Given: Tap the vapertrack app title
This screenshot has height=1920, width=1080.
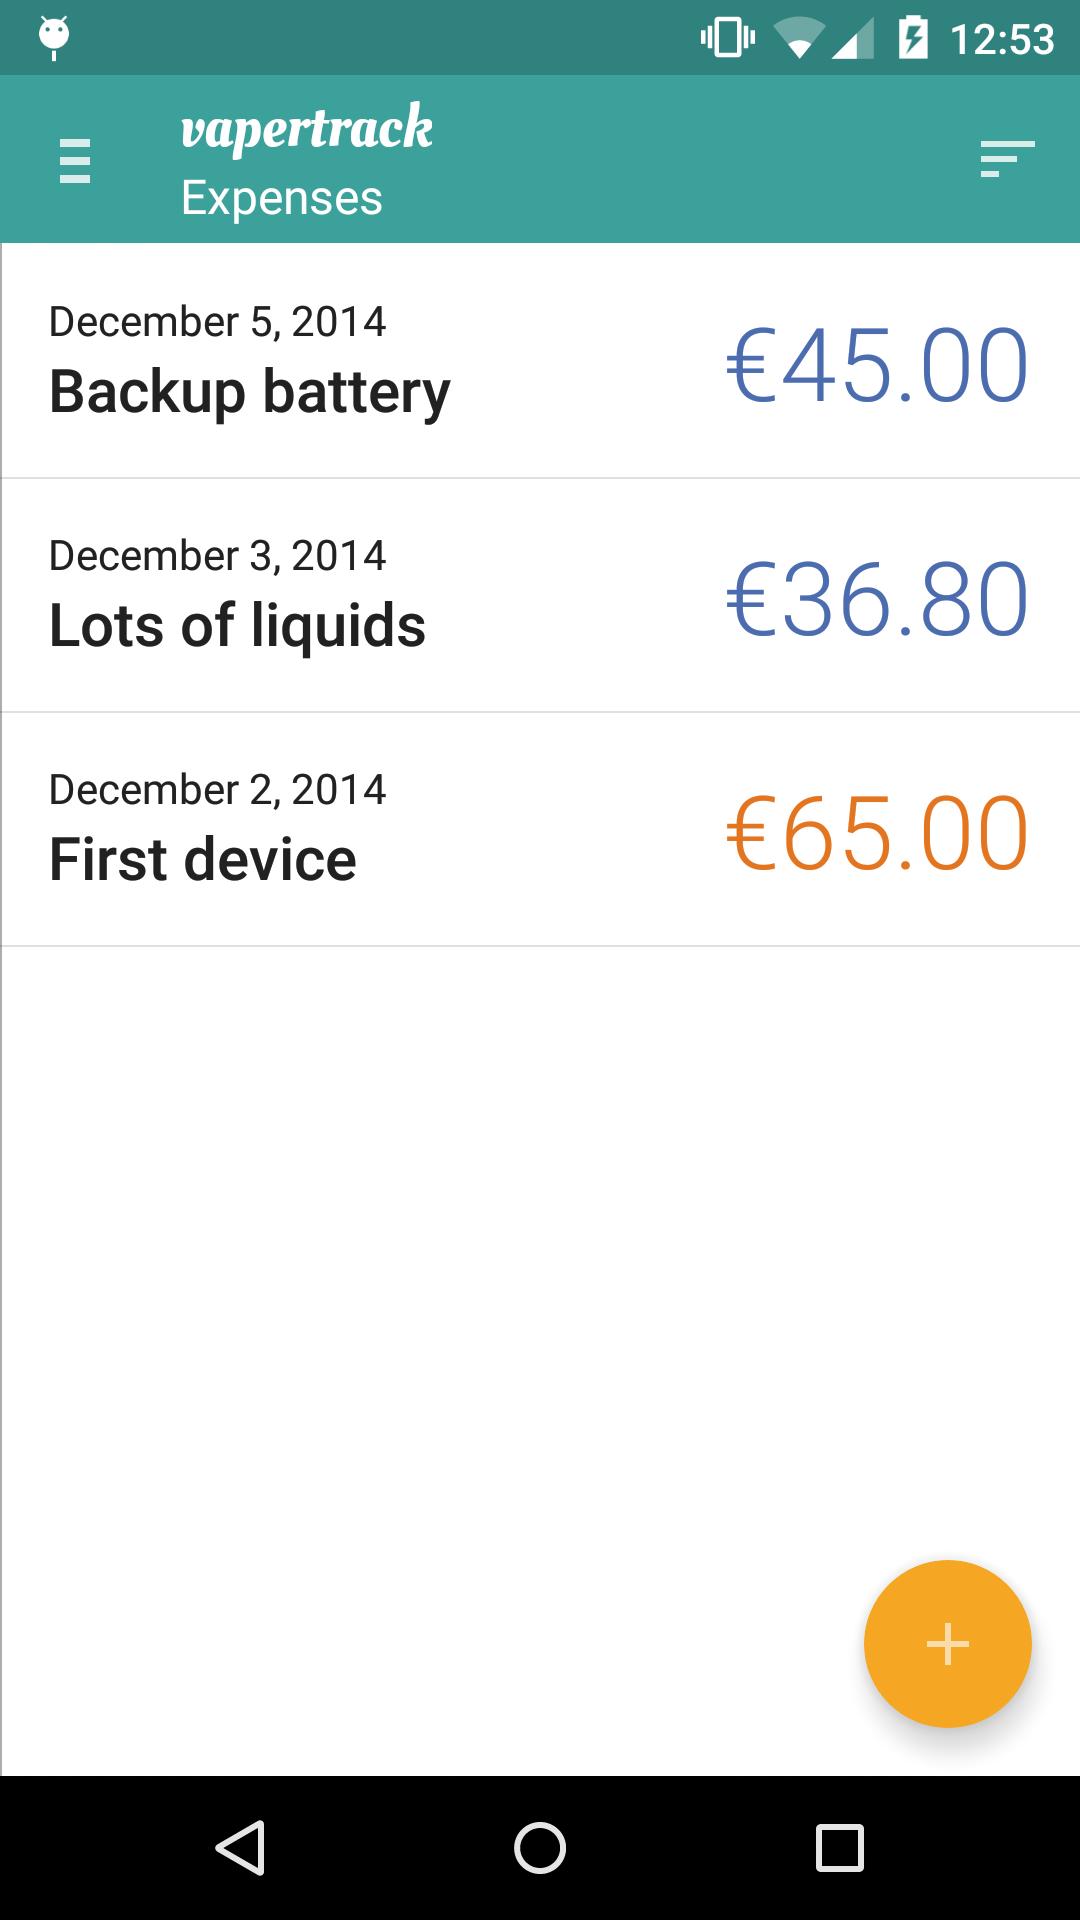Looking at the screenshot, I should click(x=307, y=129).
